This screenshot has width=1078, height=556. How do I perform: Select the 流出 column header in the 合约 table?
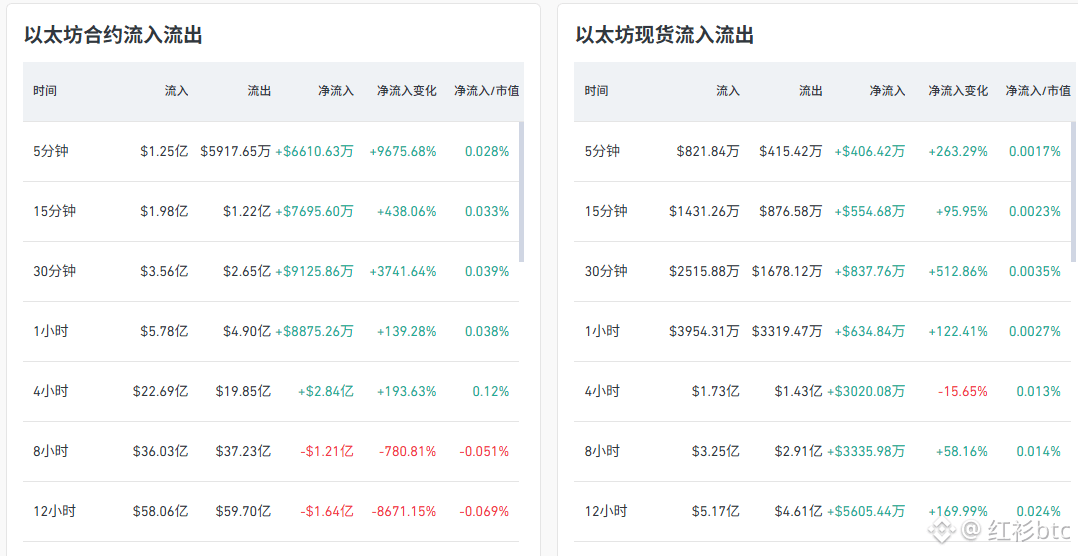tap(259, 91)
